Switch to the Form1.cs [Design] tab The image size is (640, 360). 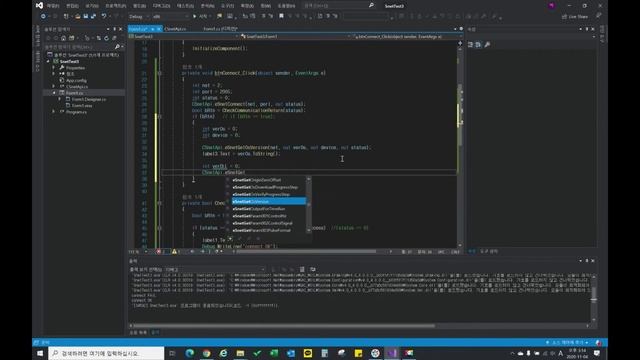click(220, 29)
